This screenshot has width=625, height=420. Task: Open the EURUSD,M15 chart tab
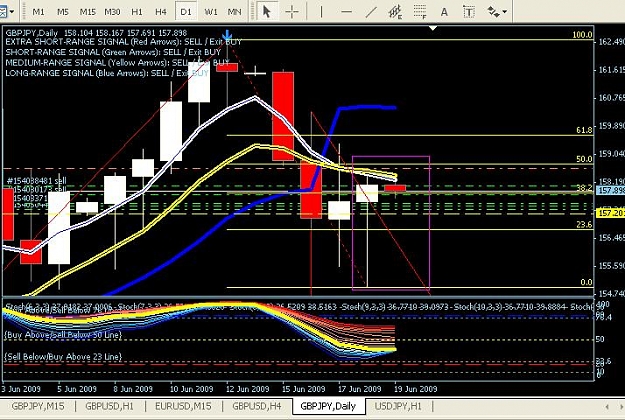(183, 406)
